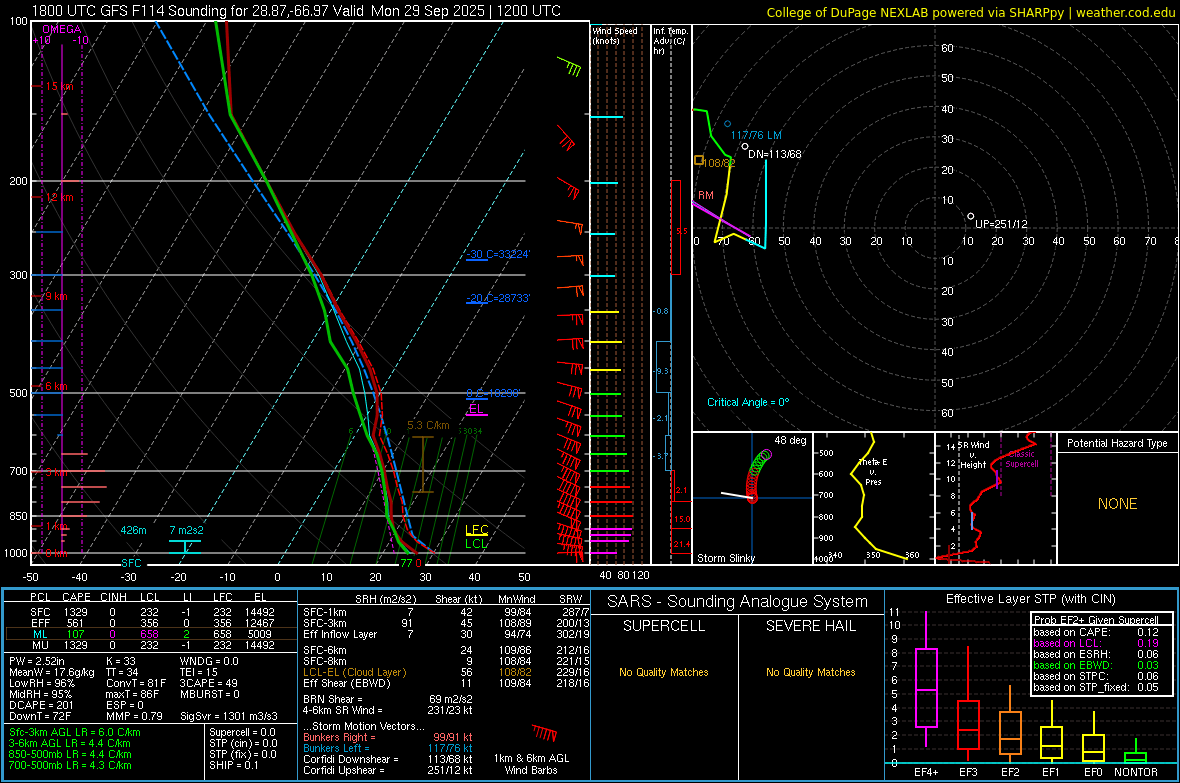The width and height of the screenshot is (1180, 783).
Task: Click the Classic Supercell magenta label
Action: coord(1021,459)
